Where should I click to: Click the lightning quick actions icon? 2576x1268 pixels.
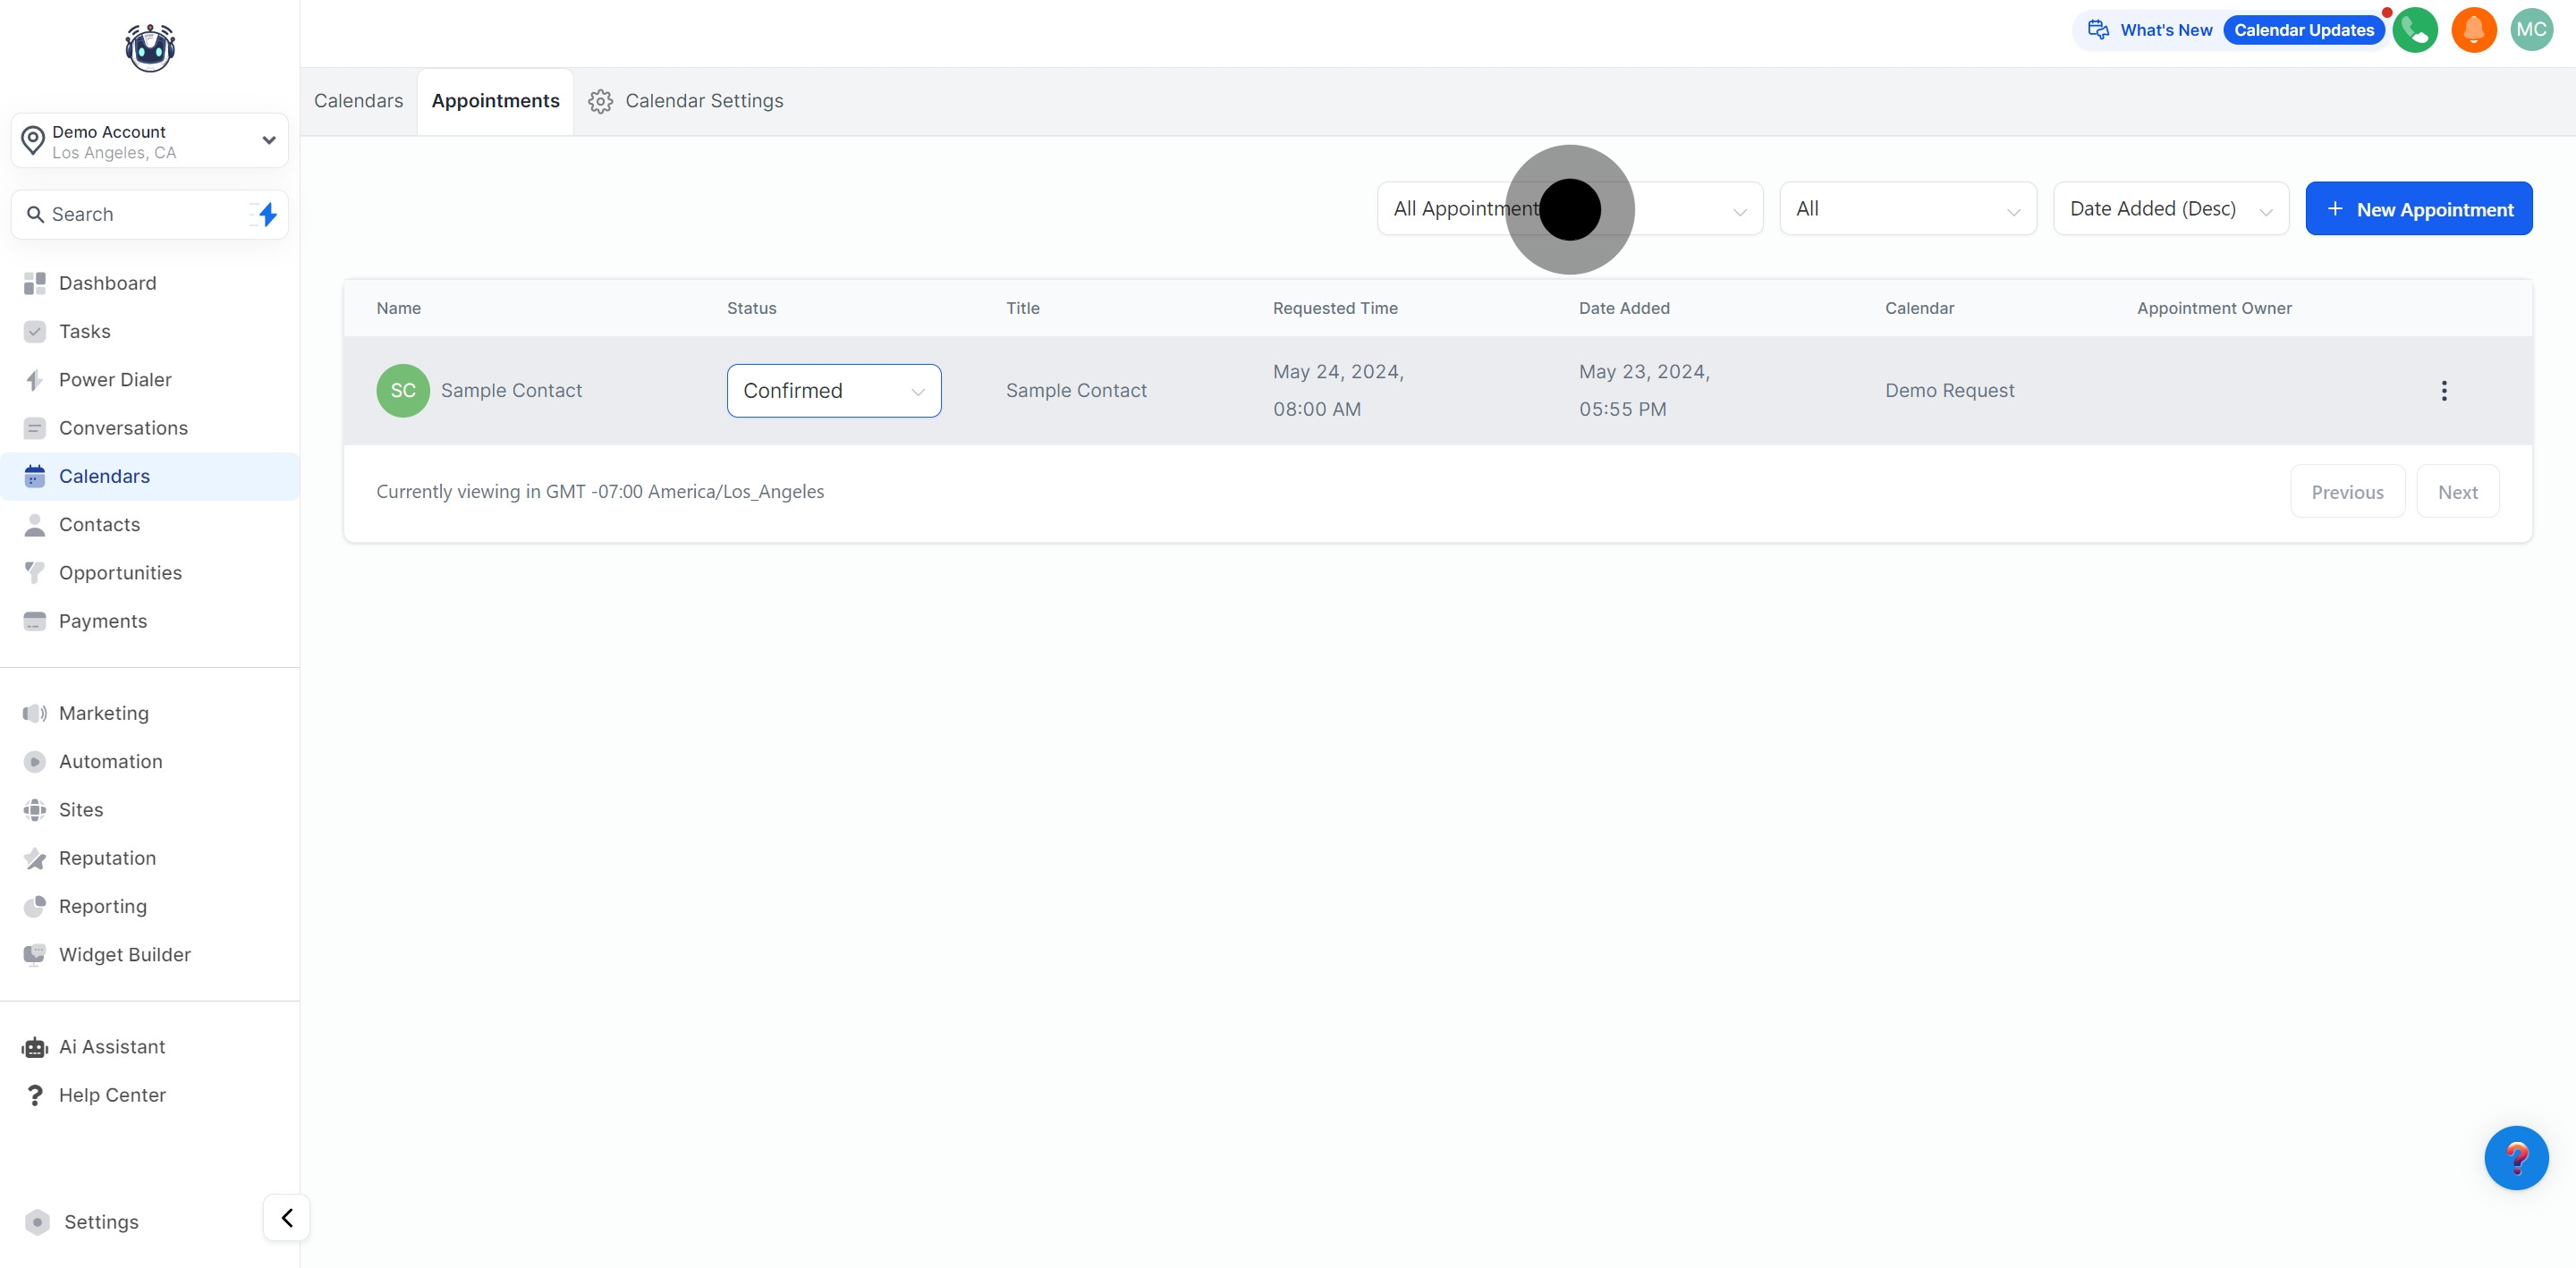(266, 214)
